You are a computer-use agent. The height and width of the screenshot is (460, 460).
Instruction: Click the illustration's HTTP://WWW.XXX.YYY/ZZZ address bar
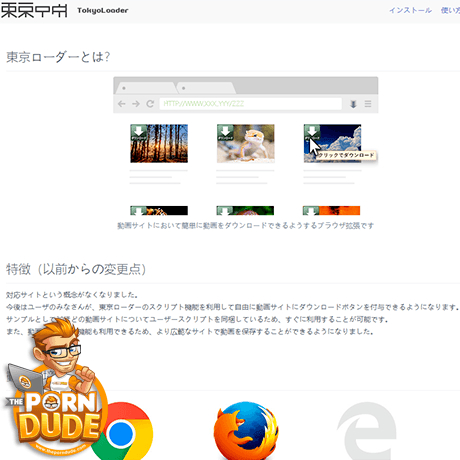(x=251, y=104)
